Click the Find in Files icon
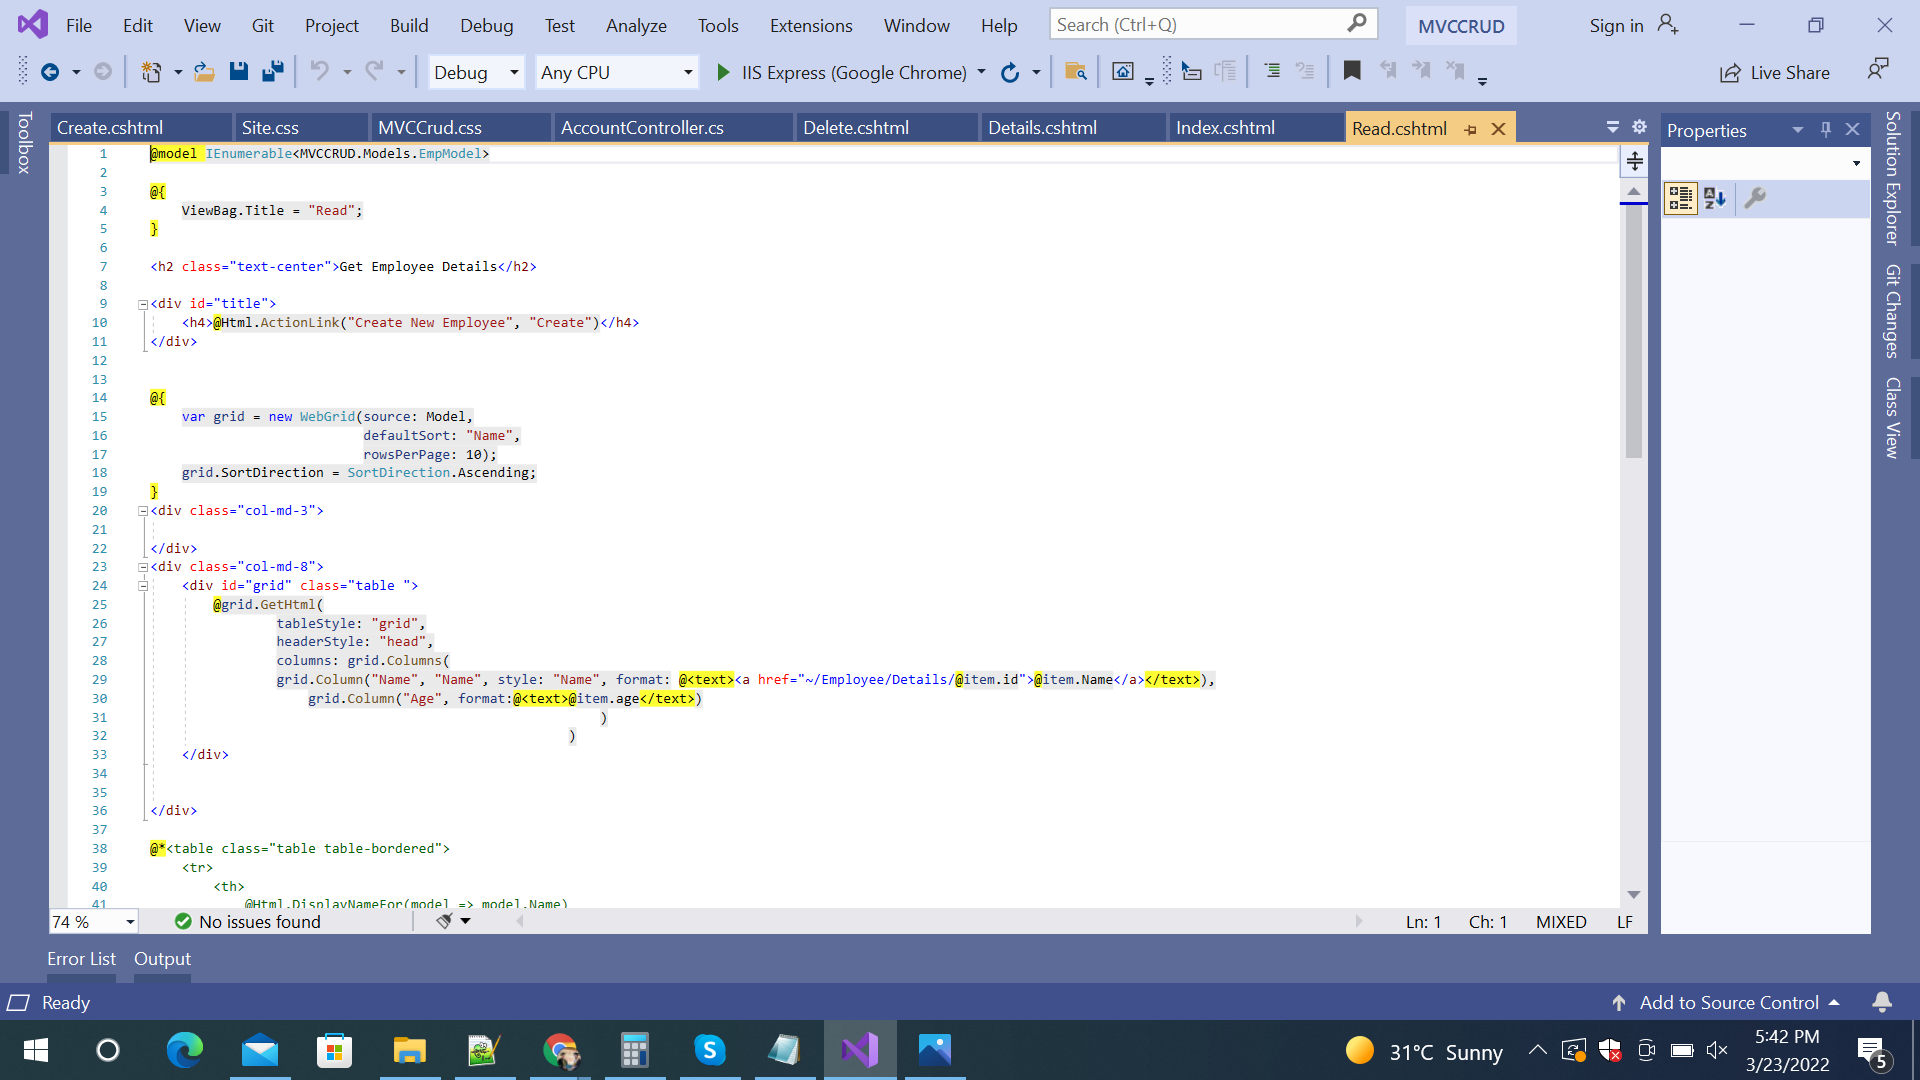 tap(1076, 72)
